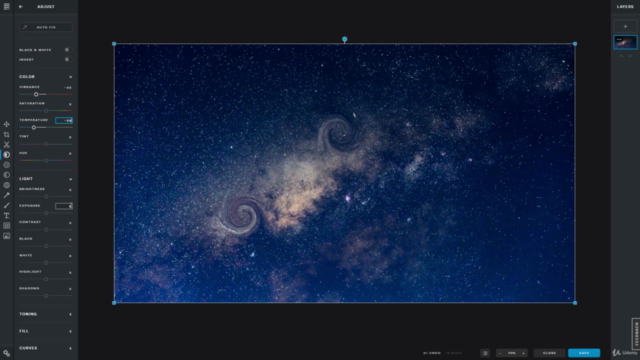Click the rotation handle above the image
The height and width of the screenshot is (360, 640).
tap(344, 39)
